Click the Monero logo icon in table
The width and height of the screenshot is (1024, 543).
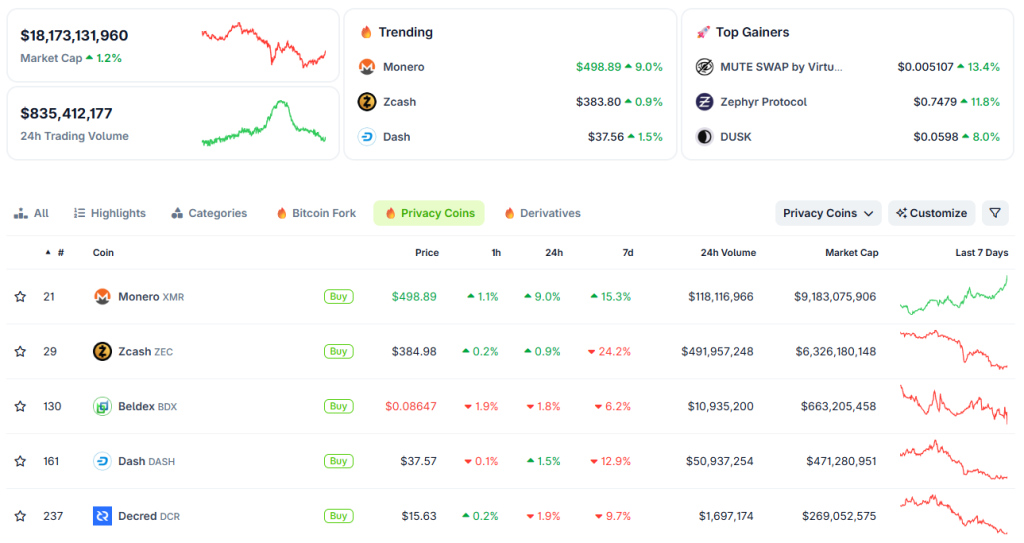pyautogui.click(x=102, y=297)
